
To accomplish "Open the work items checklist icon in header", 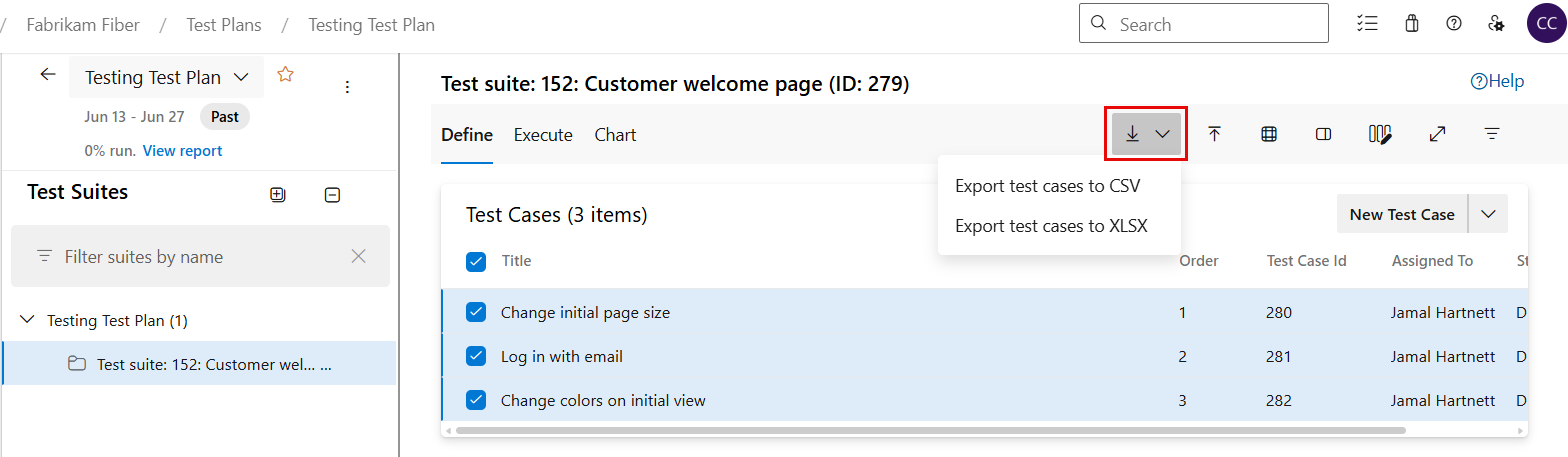I will (1367, 24).
